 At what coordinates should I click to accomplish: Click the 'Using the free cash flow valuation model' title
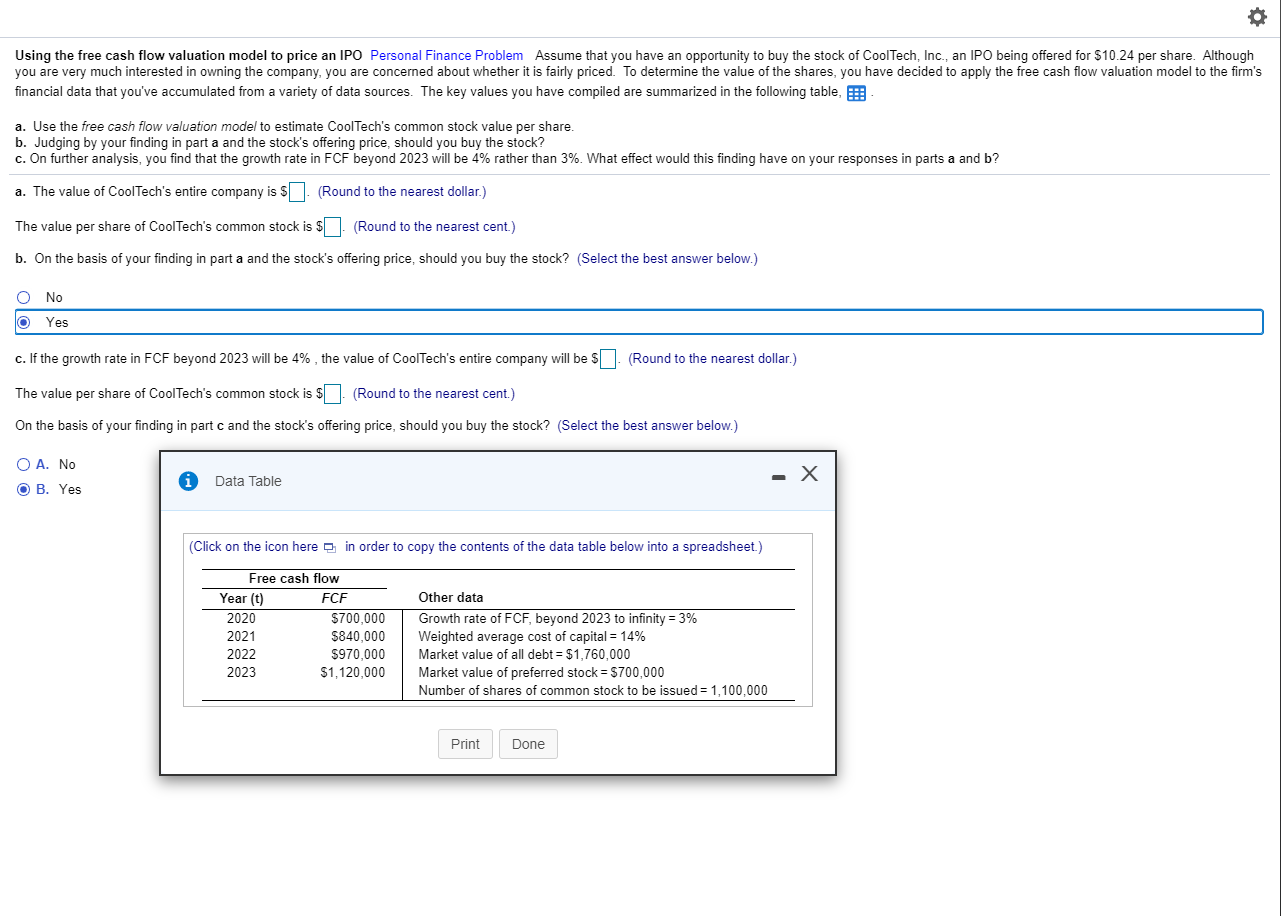(189, 55)
